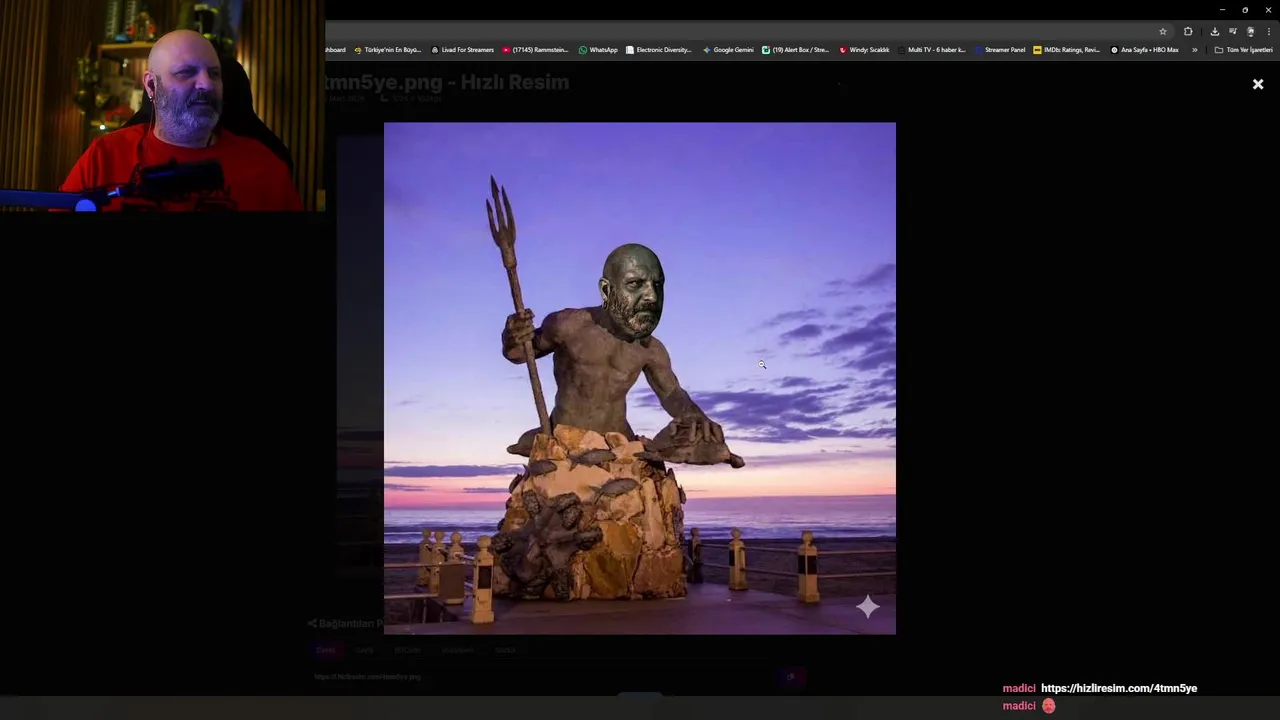
Task: Bookmark this page with star icon
Action: tap(1163, 31)
